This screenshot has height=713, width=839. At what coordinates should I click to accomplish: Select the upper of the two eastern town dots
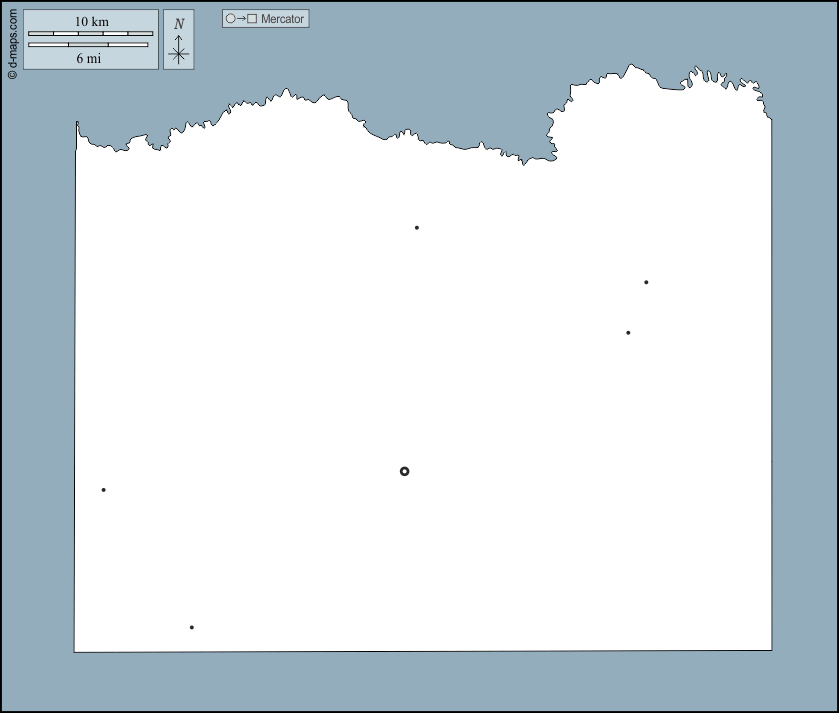point(646,282)
